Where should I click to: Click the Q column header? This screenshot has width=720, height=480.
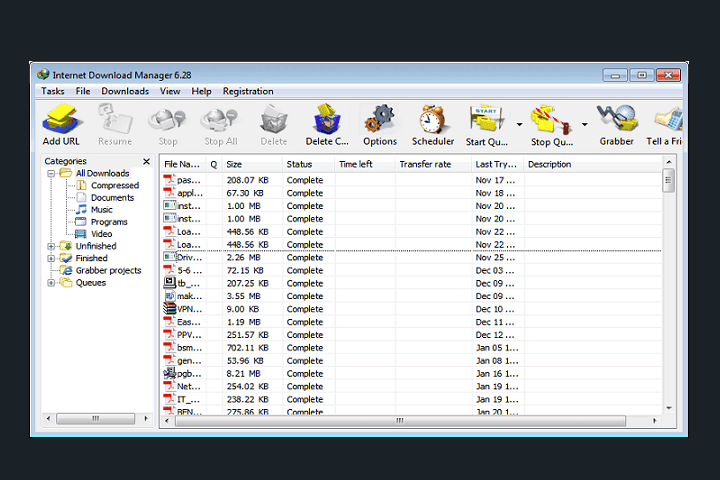pyautogui.click(x=214, y=164)
